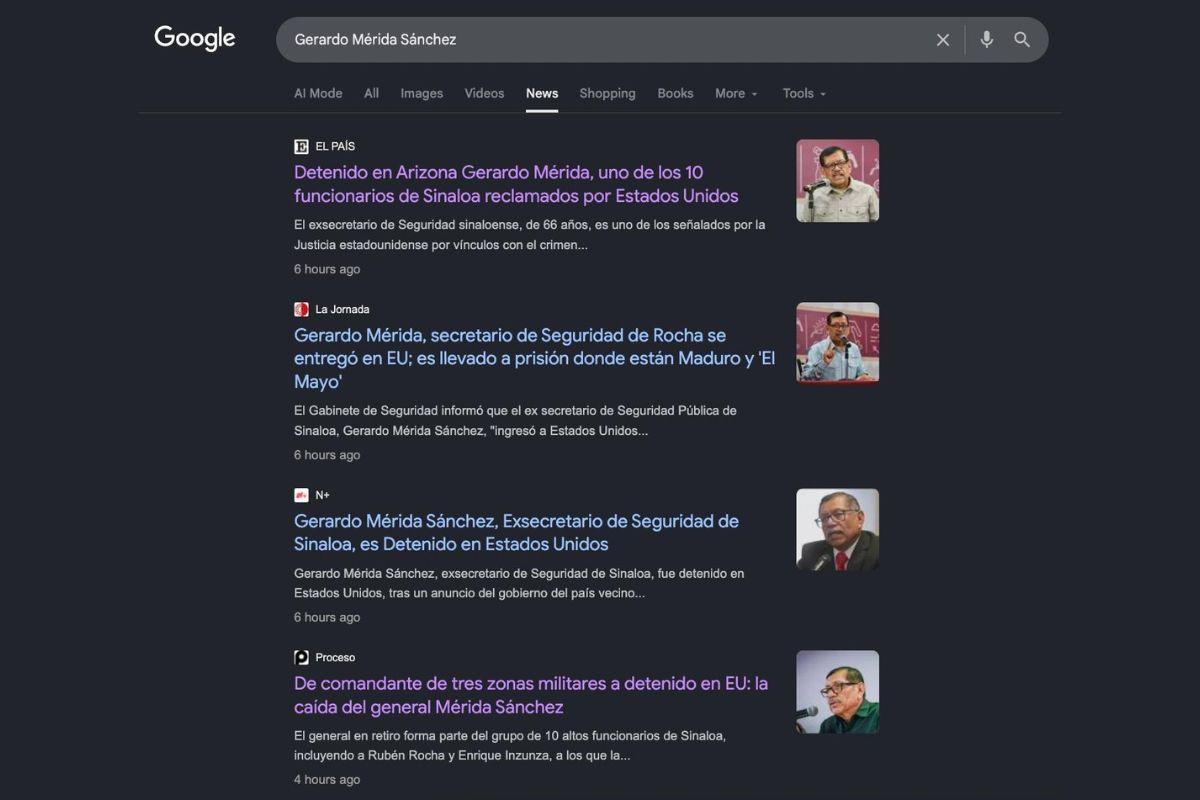The image size is (1200, 800).
Task: Open the Videos tab
Action: [484, 93]
